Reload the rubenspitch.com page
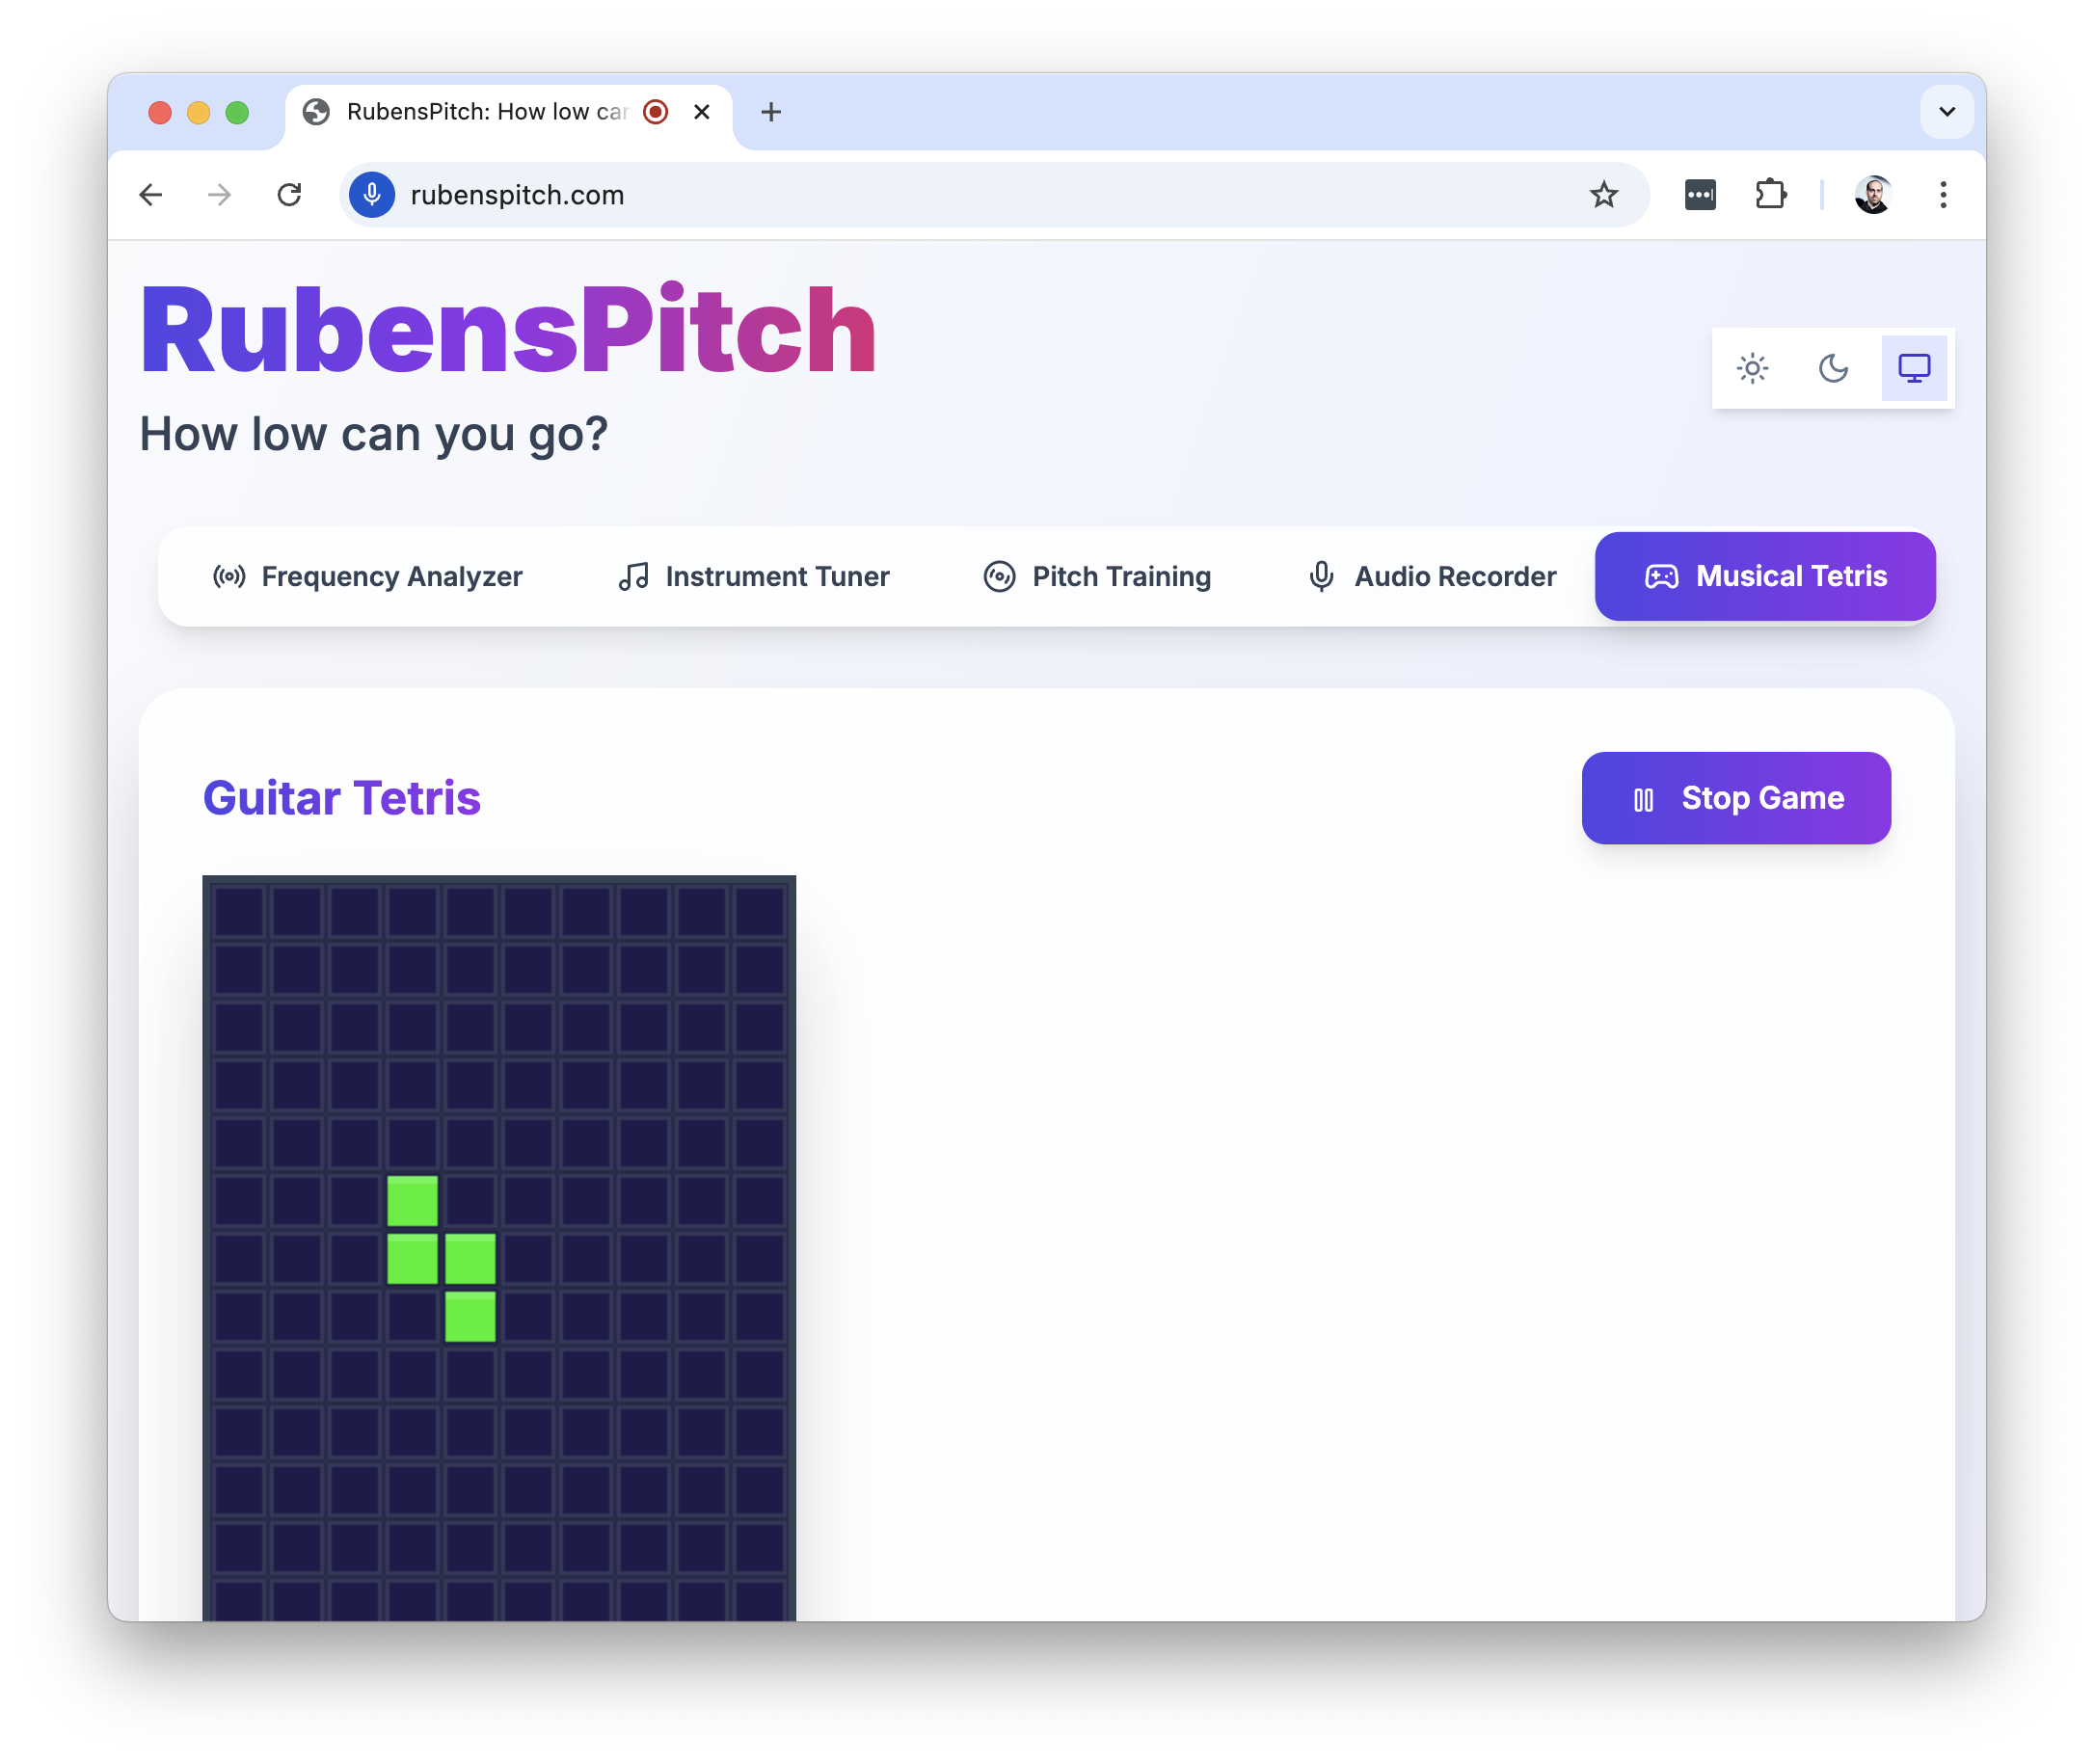The height and width of the screenshot is (1764, 2094). click(x=290, y=195)
